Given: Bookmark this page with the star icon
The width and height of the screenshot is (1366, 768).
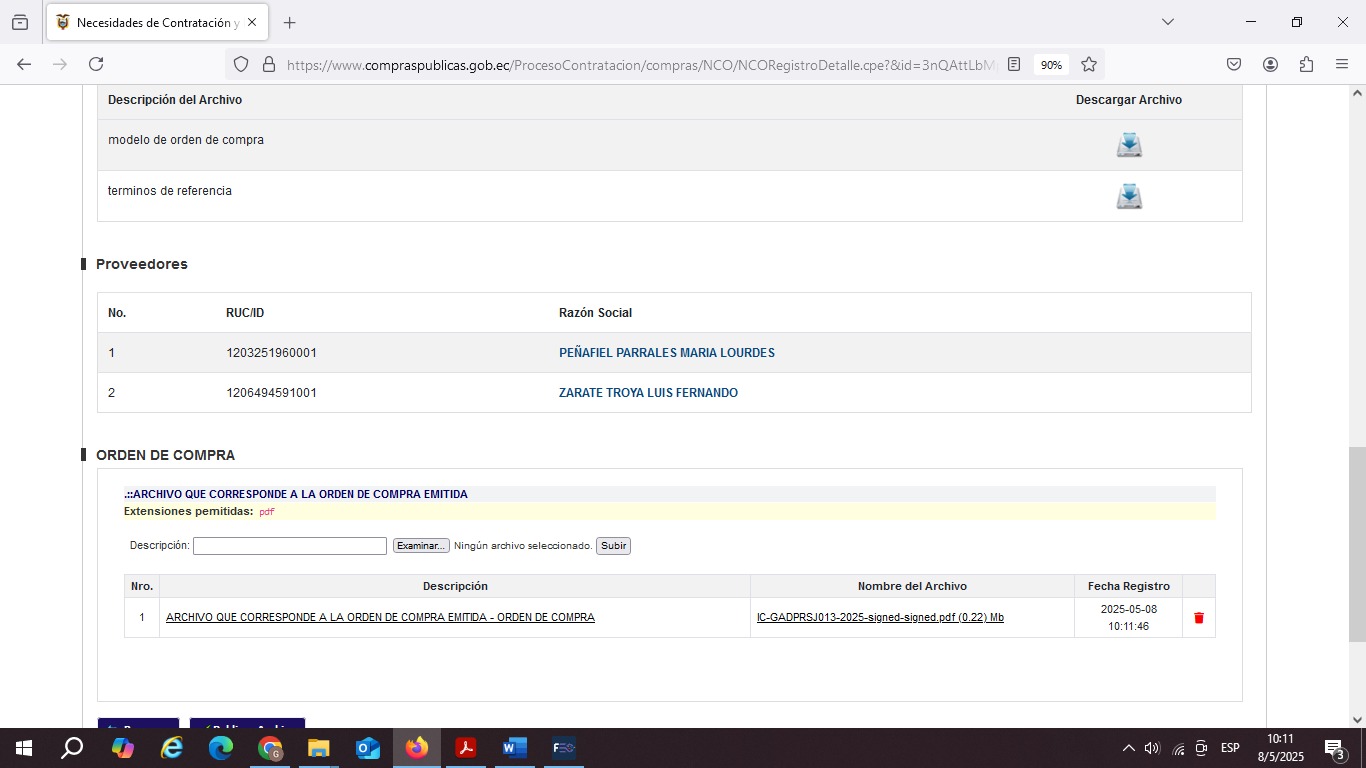Looking at the screenshot, I should (1089, 64).
